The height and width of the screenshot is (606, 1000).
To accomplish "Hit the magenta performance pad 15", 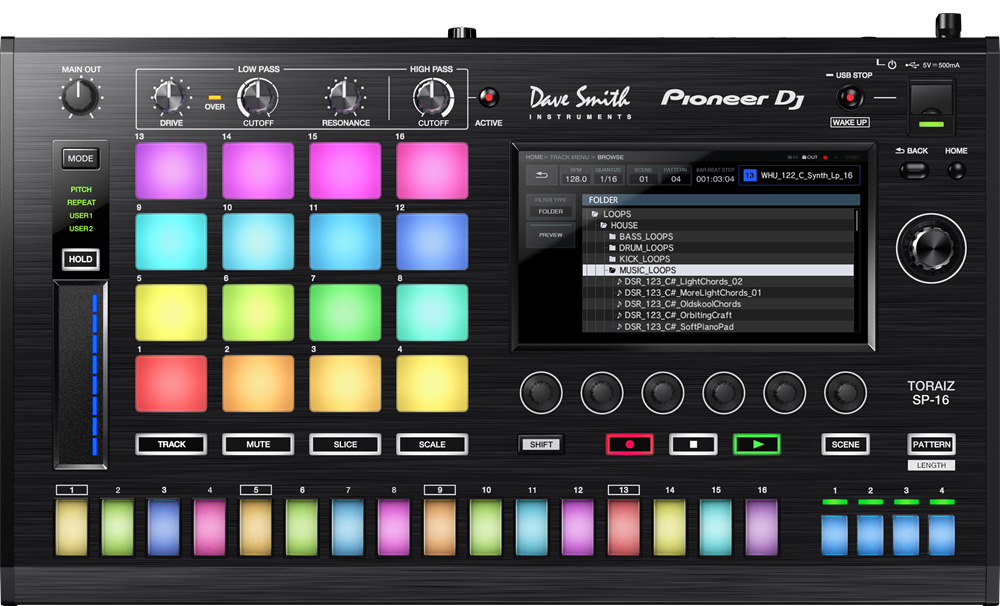I will click(x=345, y=171).
